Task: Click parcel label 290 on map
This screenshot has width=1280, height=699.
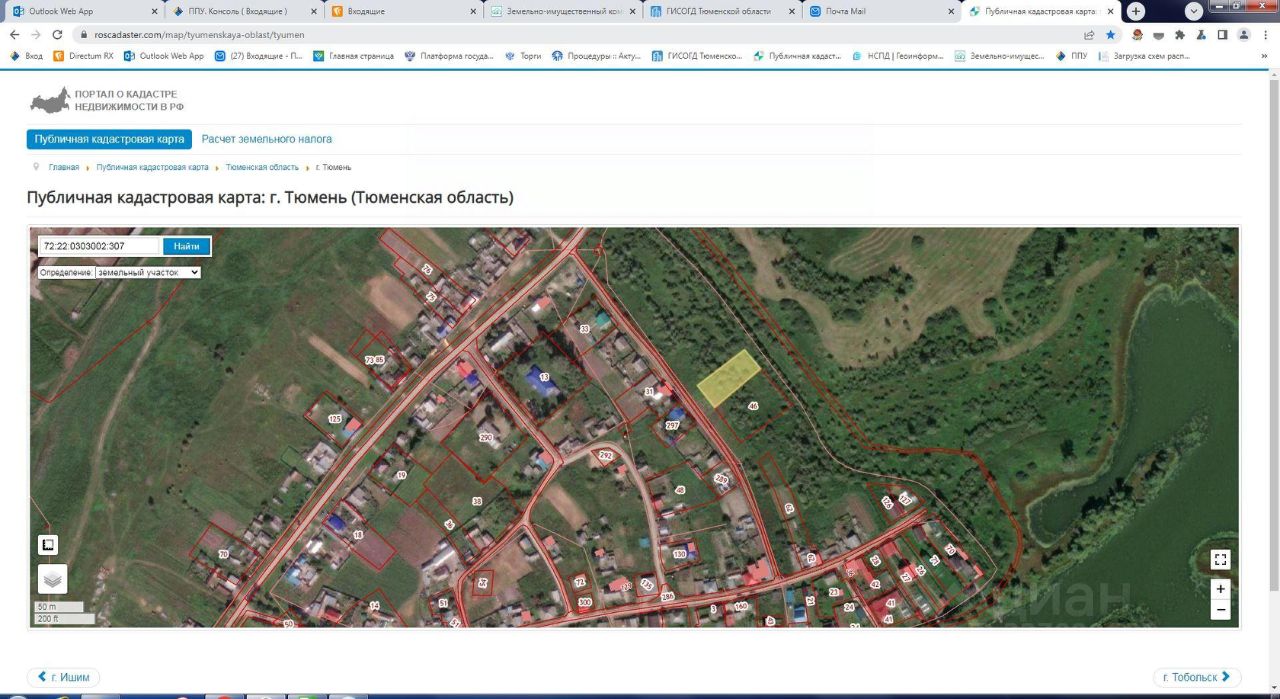Action: coord(487,438)
